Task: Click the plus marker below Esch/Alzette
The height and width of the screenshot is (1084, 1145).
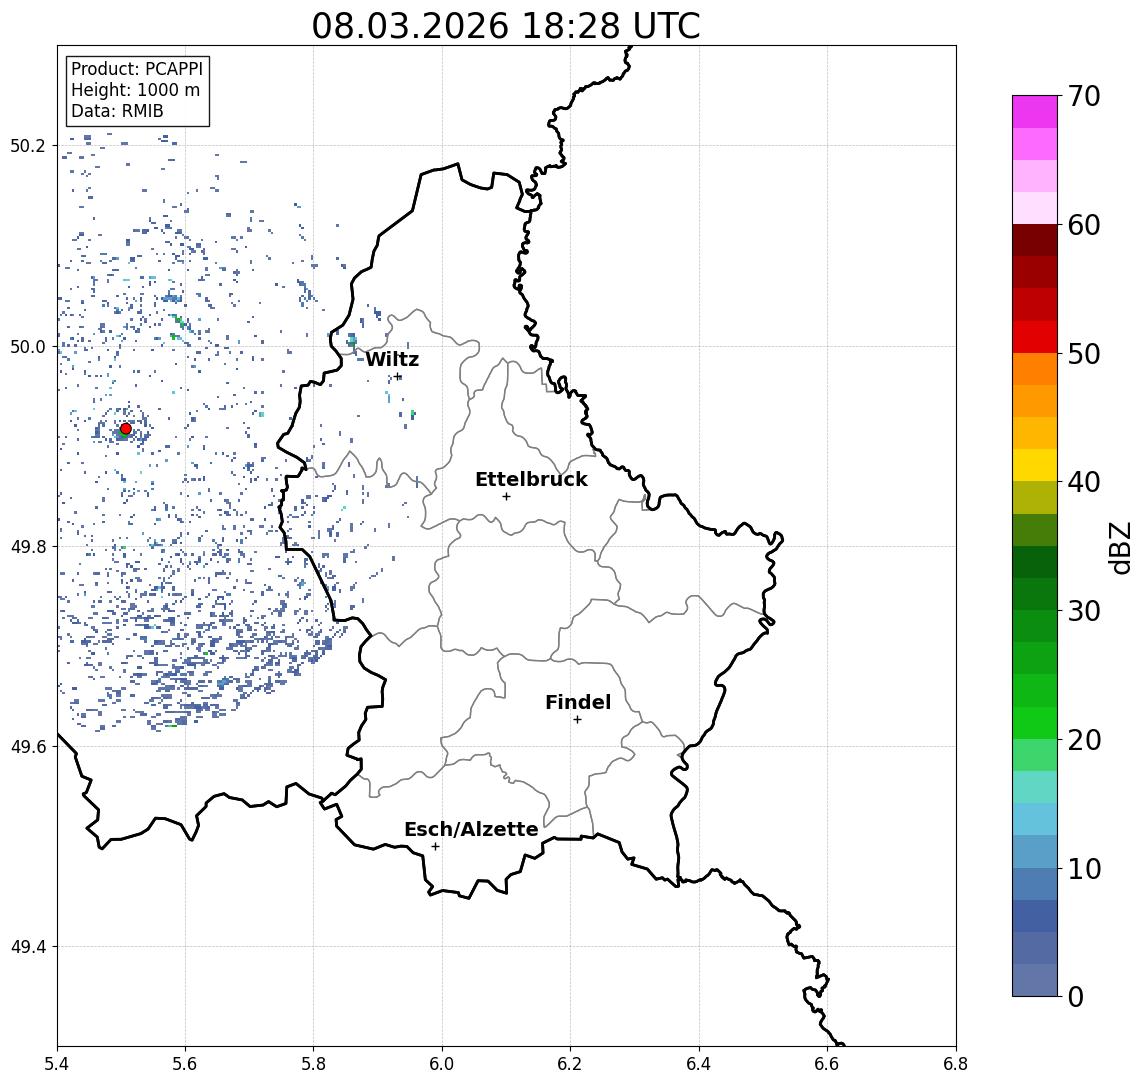Action: coord(435,847)
